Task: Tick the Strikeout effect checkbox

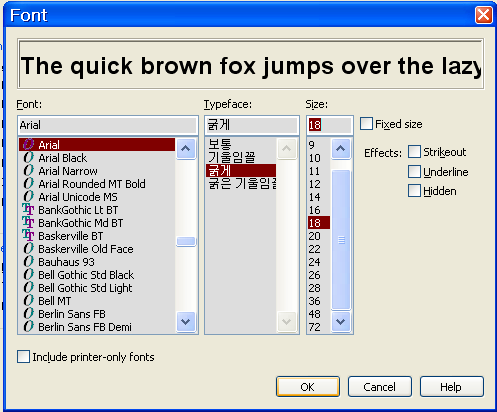Action: (x=414, y=152)
